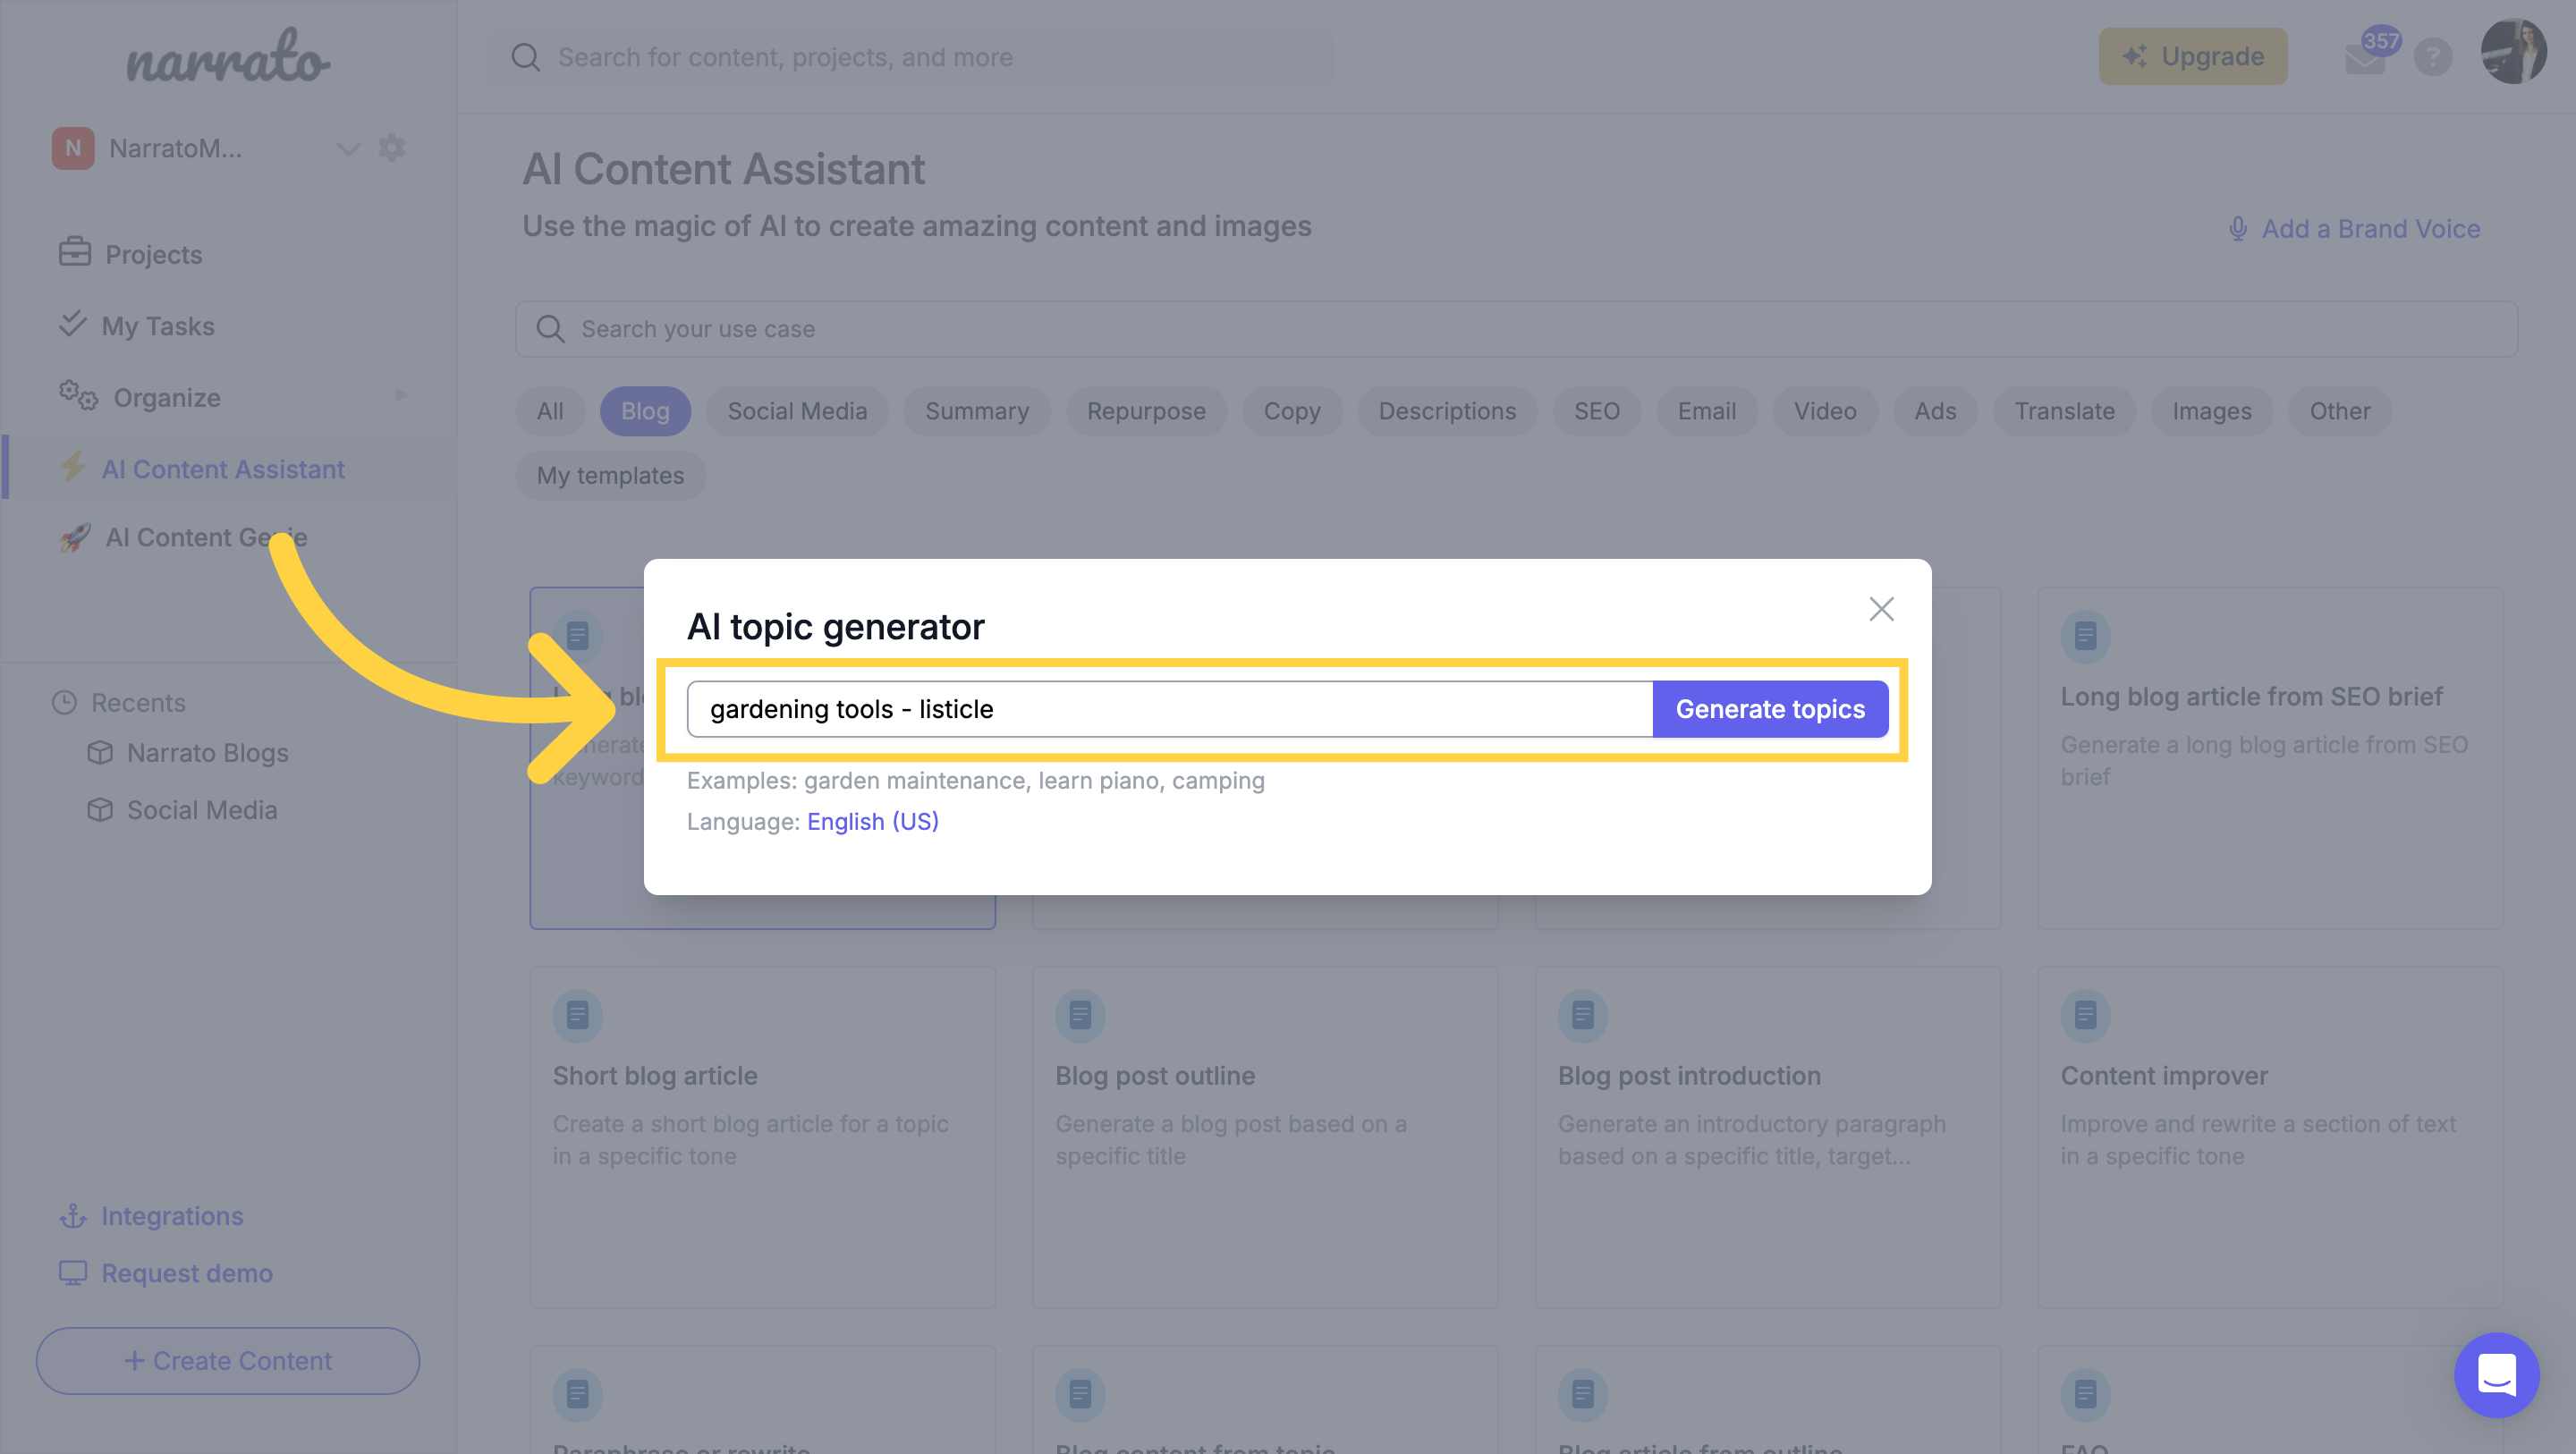
Task: Click Generate topics button
Action: [x=1771, y=707]
